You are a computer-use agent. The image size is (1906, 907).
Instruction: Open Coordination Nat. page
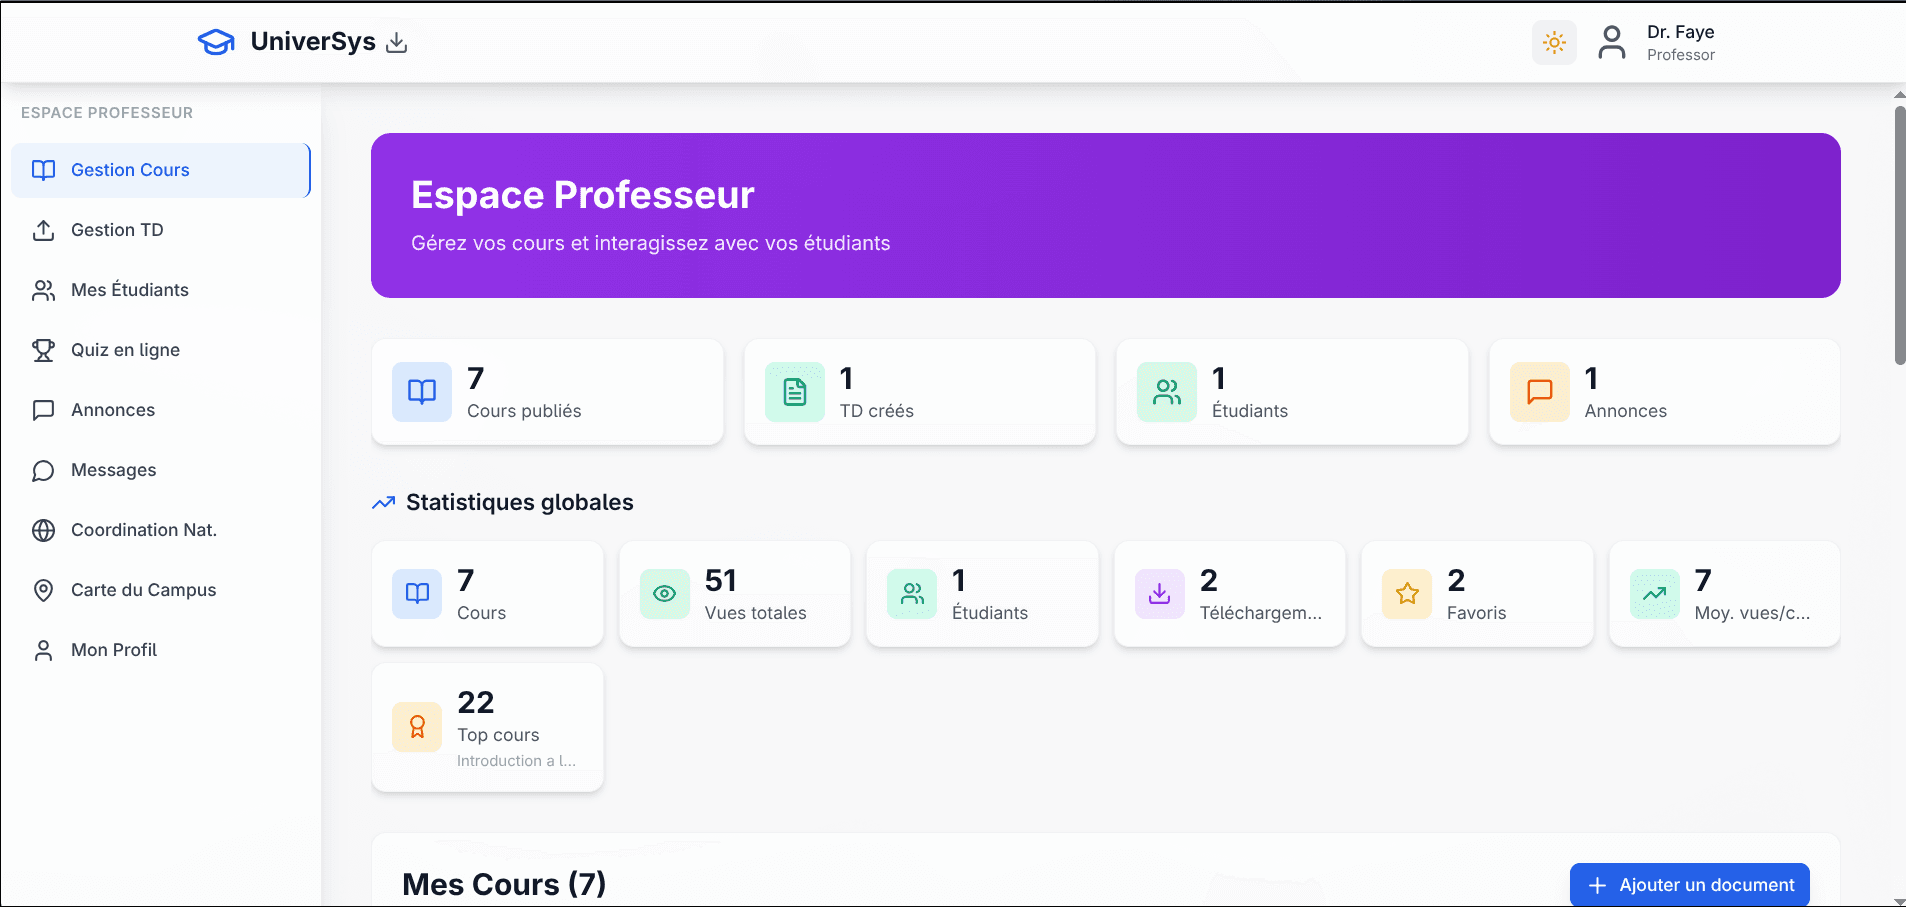[161, 530]
